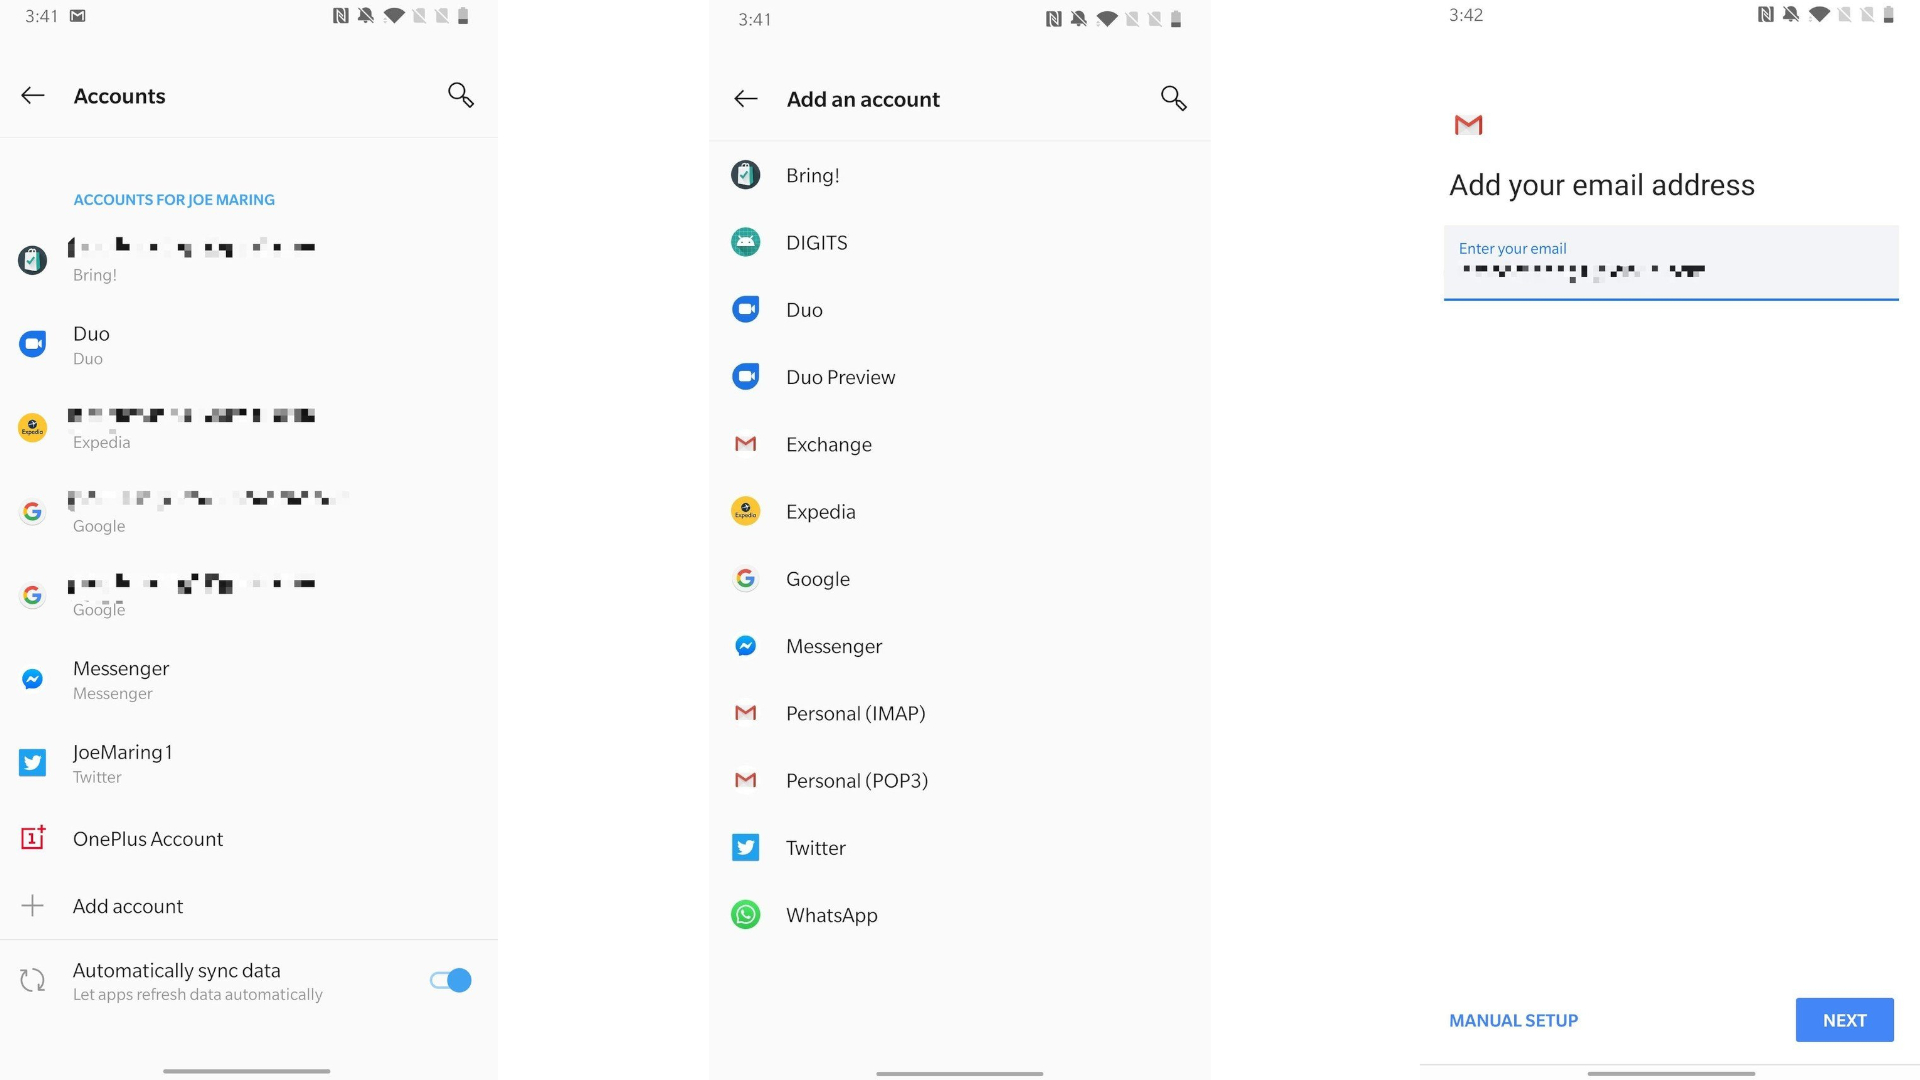Select the Duo account icon
Image resolution: width=1920 pixels, height=1080 pixels.
[33, 343]
